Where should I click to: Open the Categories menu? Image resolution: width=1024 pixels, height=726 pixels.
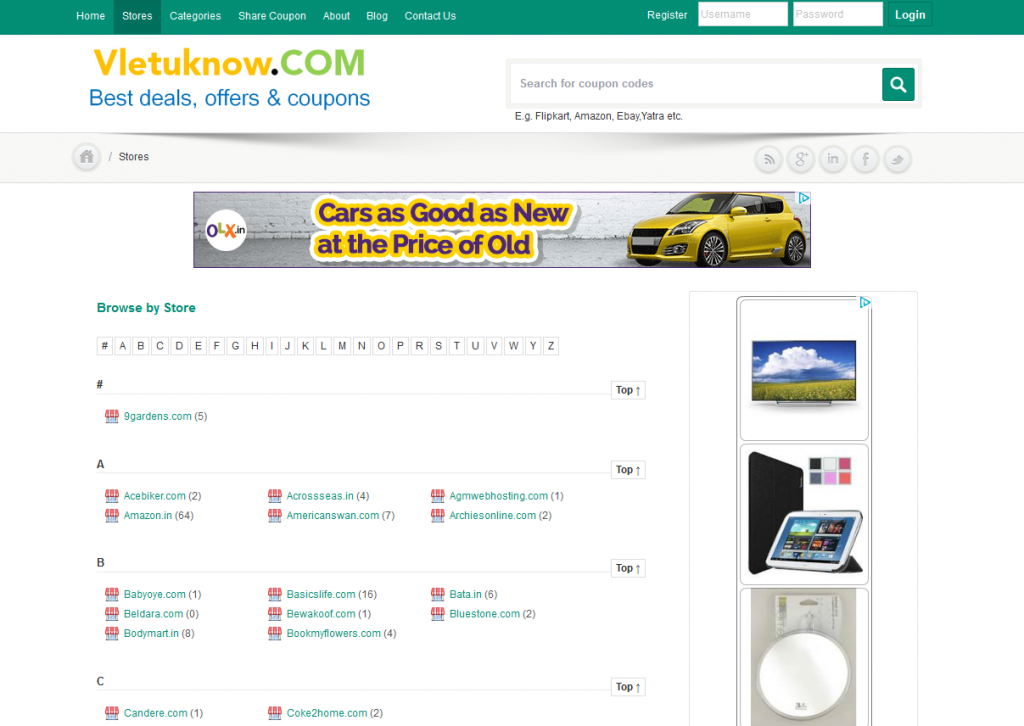point(195,16)
